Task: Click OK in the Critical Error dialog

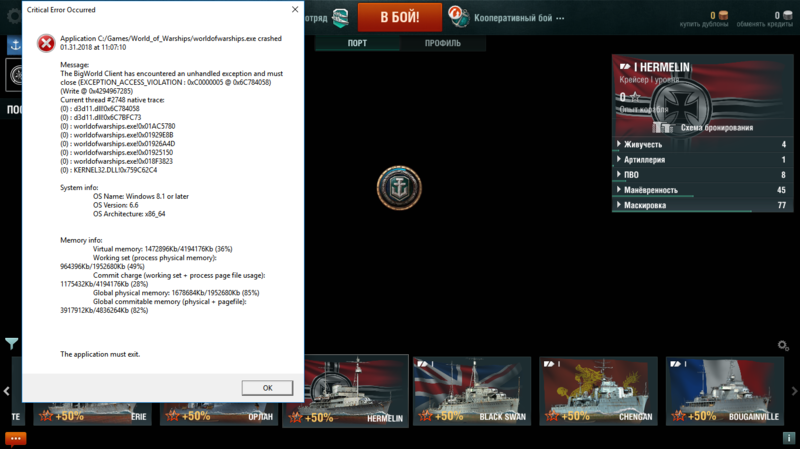Action: point(267,388)
